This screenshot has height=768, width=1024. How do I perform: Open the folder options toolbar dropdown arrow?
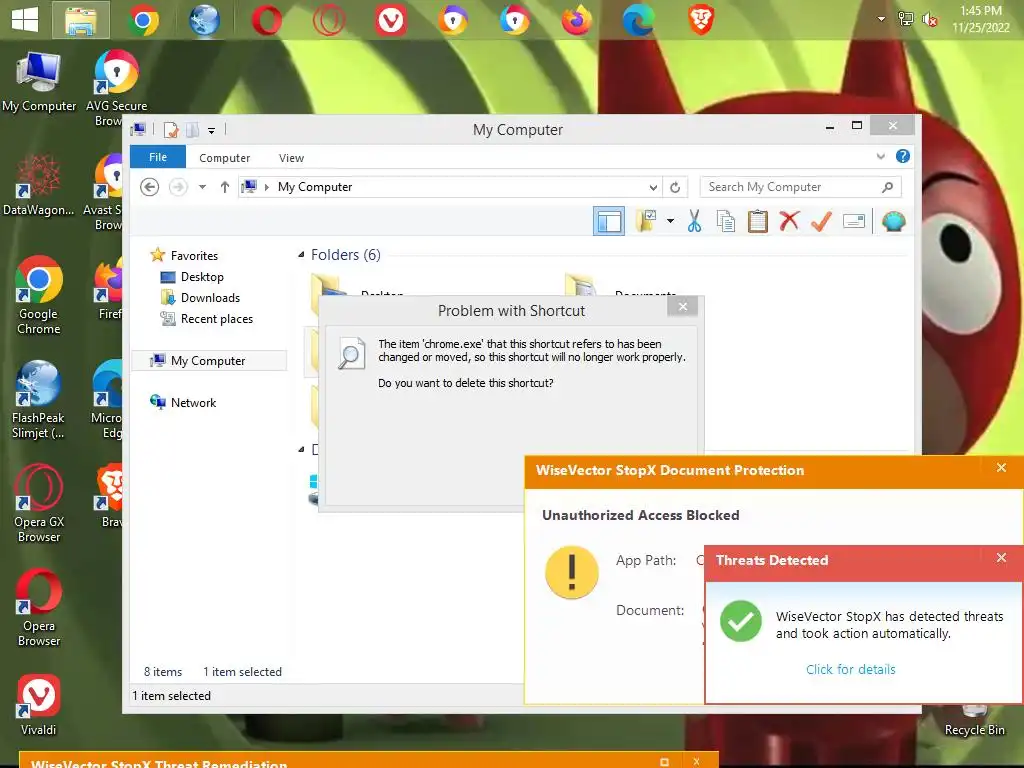pos(670,221)
